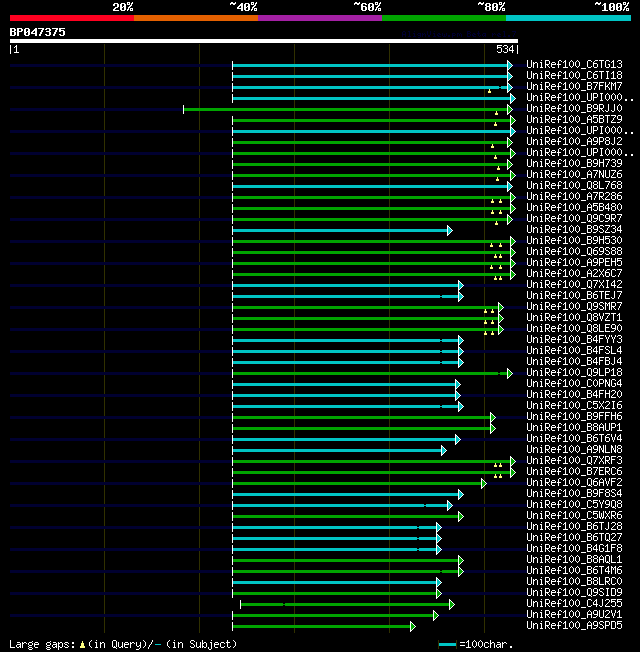Click hit label UniRef100_B6T4M6
The height and width of the screenshot is (652, 640).
click(574, 570)
